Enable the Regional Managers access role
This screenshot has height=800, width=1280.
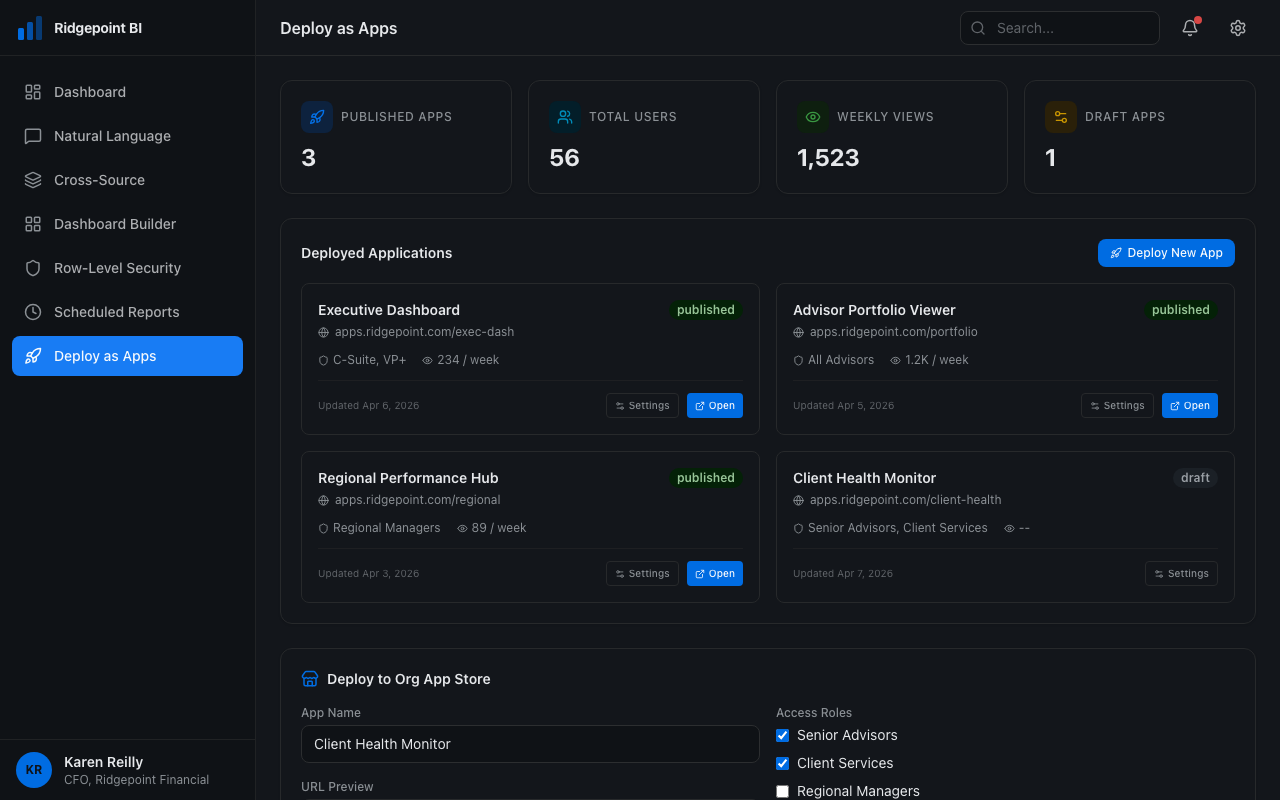[782, 791]
